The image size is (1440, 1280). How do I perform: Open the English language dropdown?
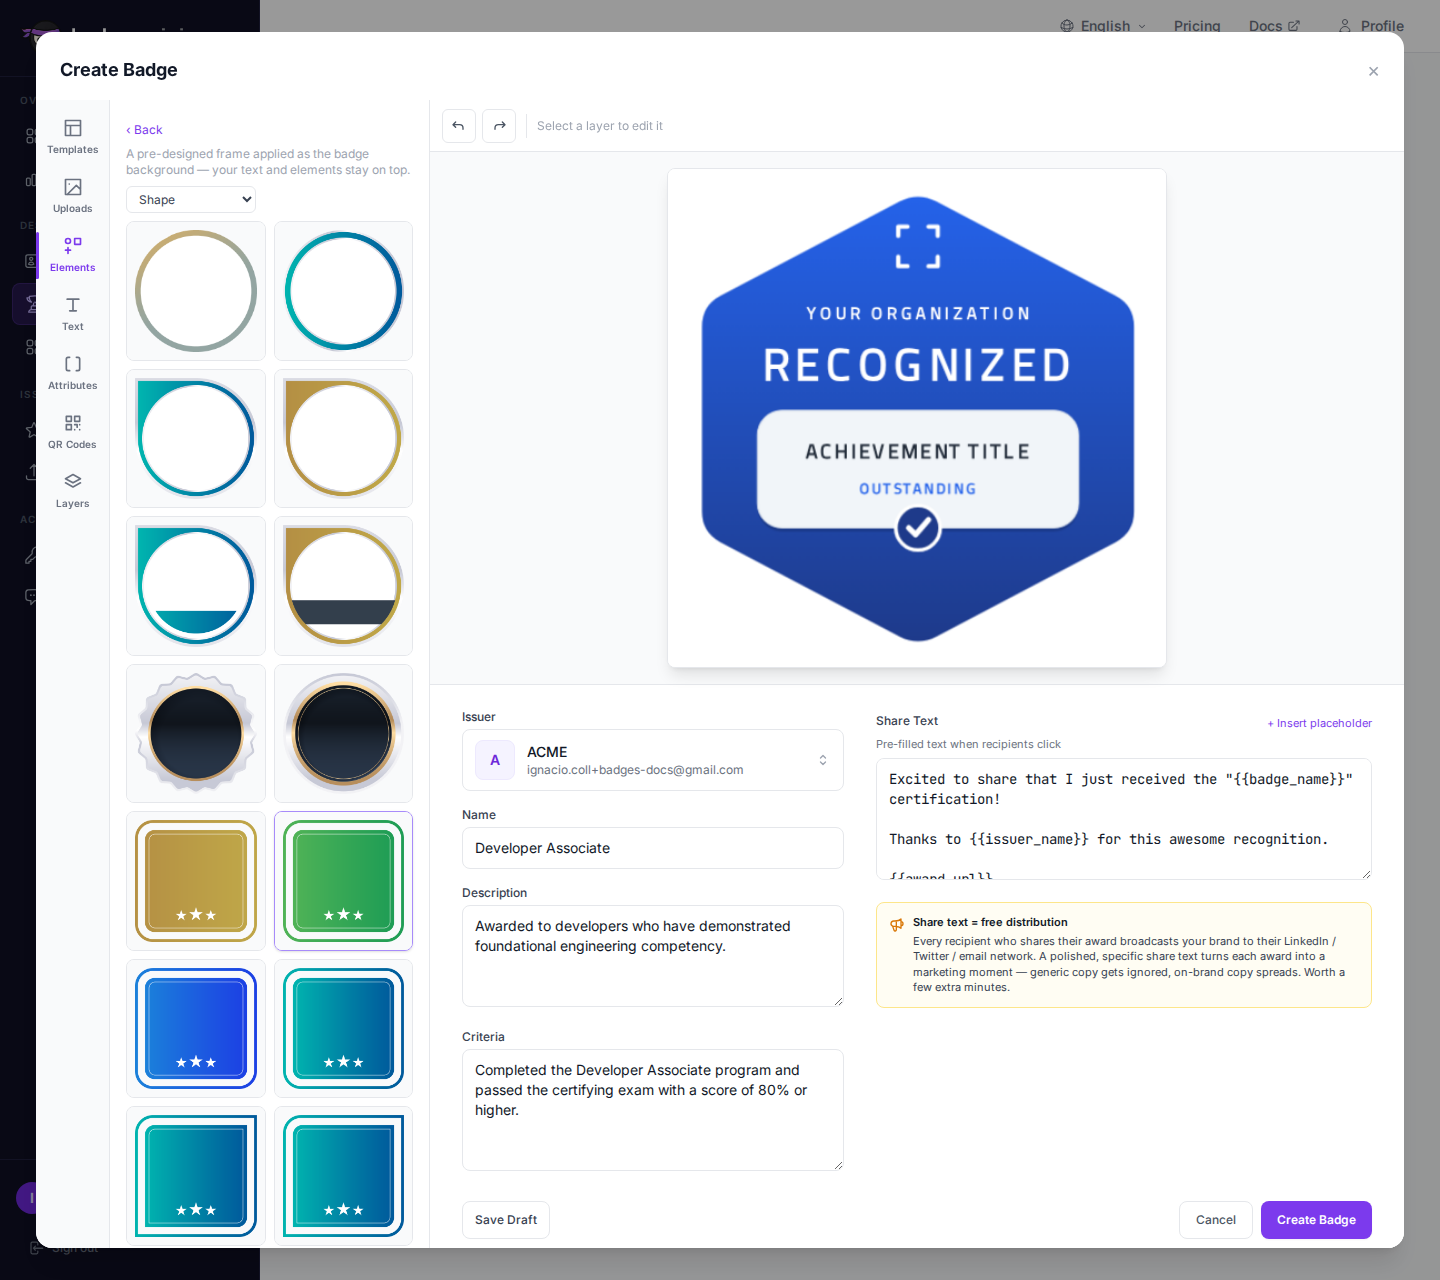pos(1103,26)
